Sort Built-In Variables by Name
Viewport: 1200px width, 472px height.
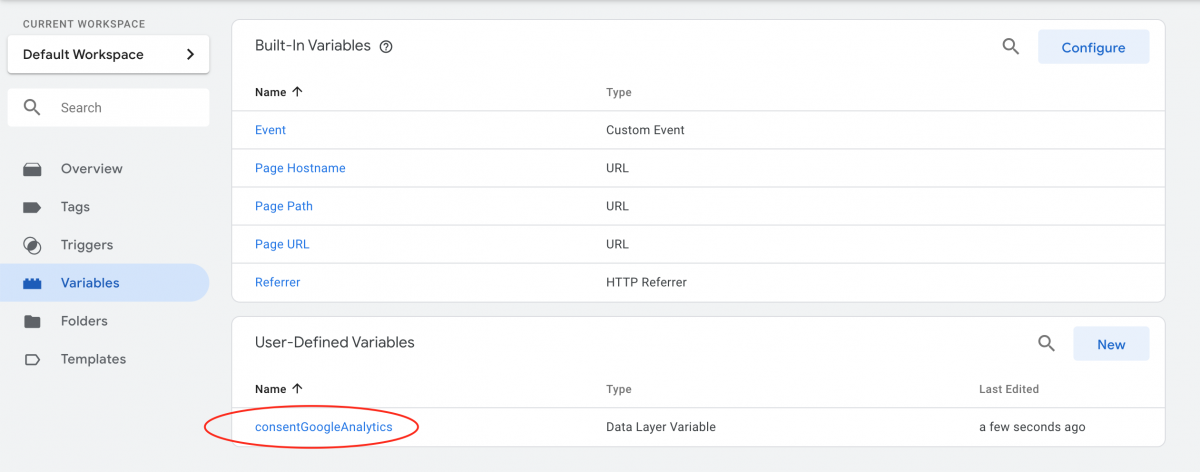279,92
